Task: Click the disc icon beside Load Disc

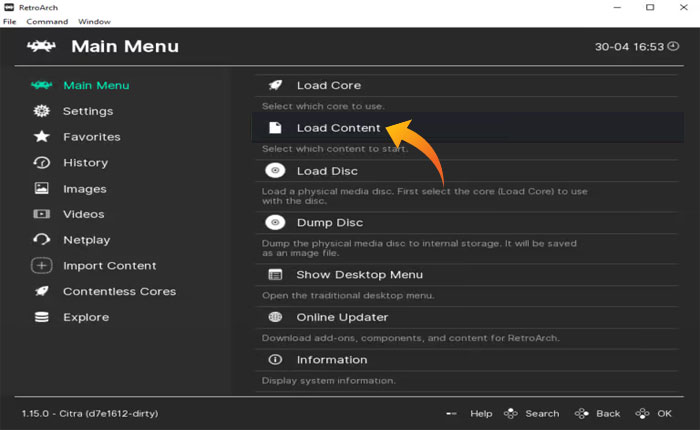Action: [275, 171]
